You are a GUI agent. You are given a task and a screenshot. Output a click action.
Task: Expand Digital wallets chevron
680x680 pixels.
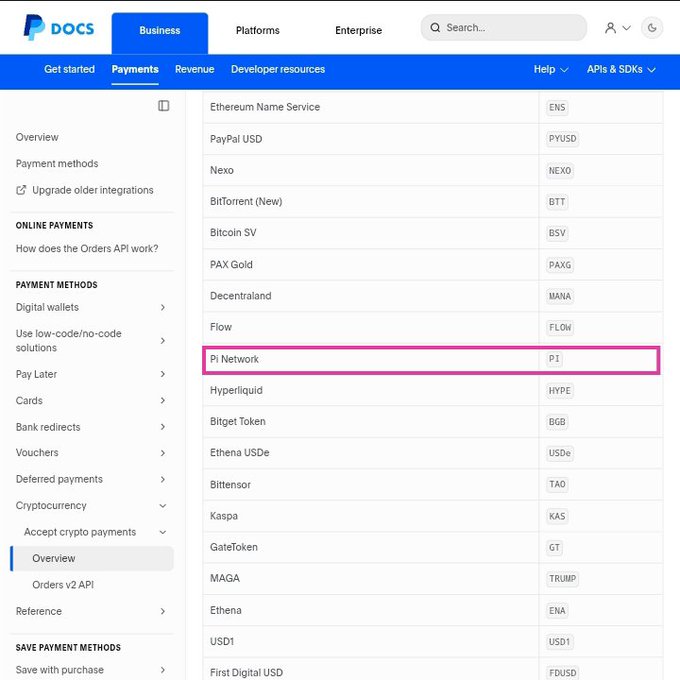(163, 307)
